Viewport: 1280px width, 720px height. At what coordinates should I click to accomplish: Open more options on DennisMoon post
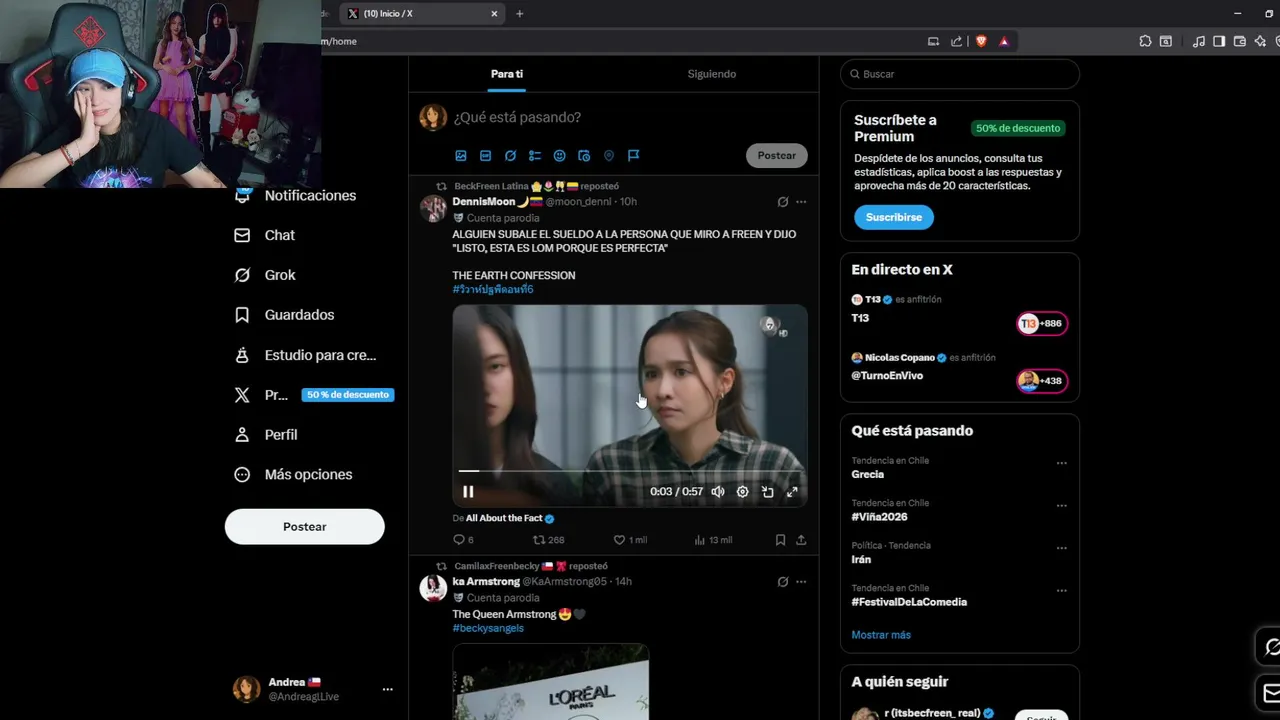click(x=801, y=202)
